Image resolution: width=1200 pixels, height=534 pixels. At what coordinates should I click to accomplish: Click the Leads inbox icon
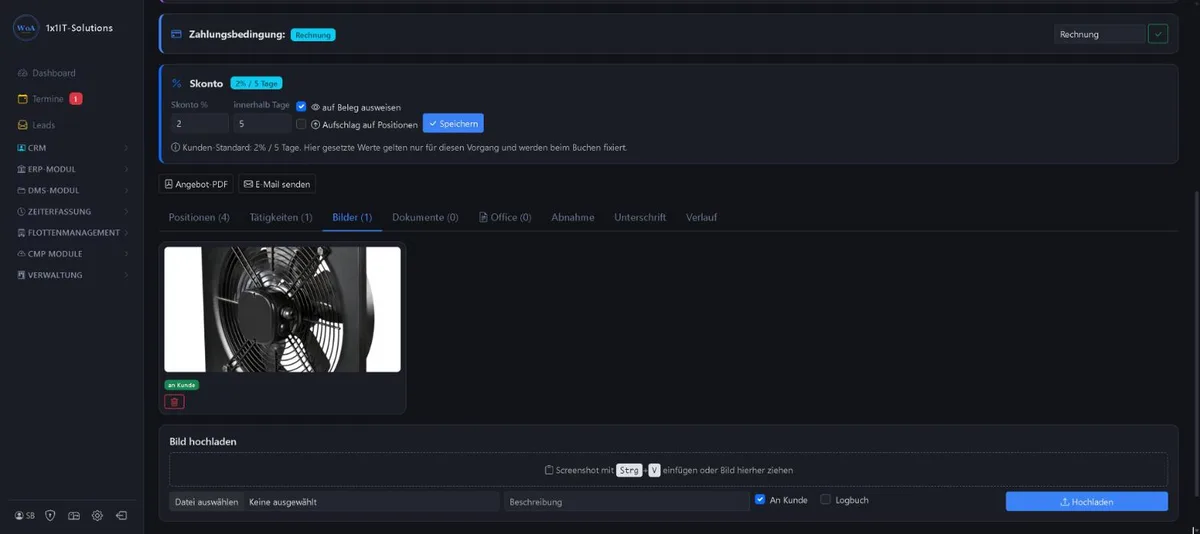(x=23, y=125)
